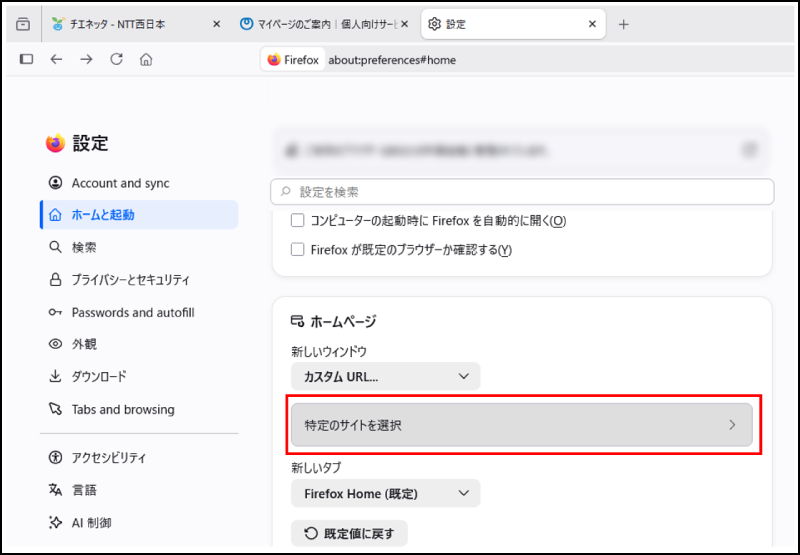Switch to the マイページのご案内 tab
Viewport: 800px width, 555px height.
tap(324, 24)
